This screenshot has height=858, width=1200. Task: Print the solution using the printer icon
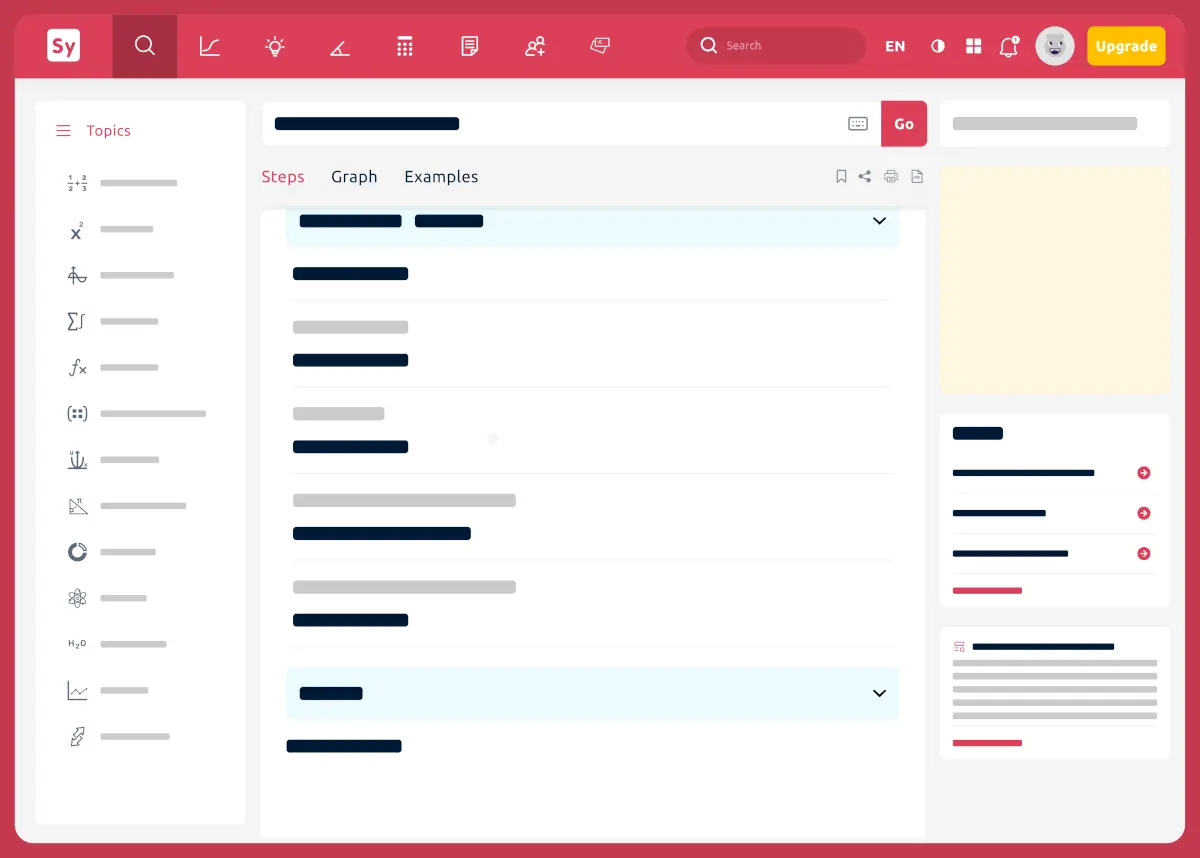pos(891,176)
